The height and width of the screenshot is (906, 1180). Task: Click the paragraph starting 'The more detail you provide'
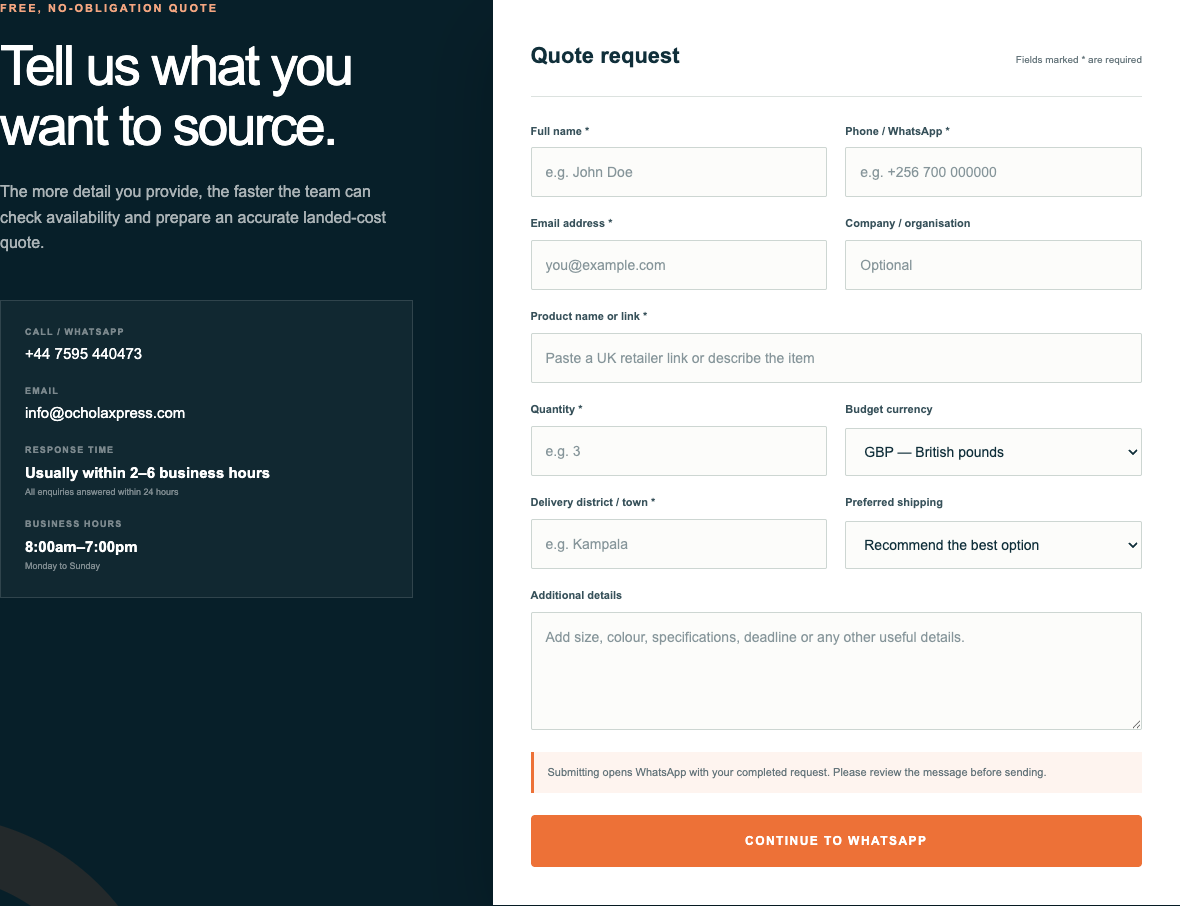click(193, 217)
